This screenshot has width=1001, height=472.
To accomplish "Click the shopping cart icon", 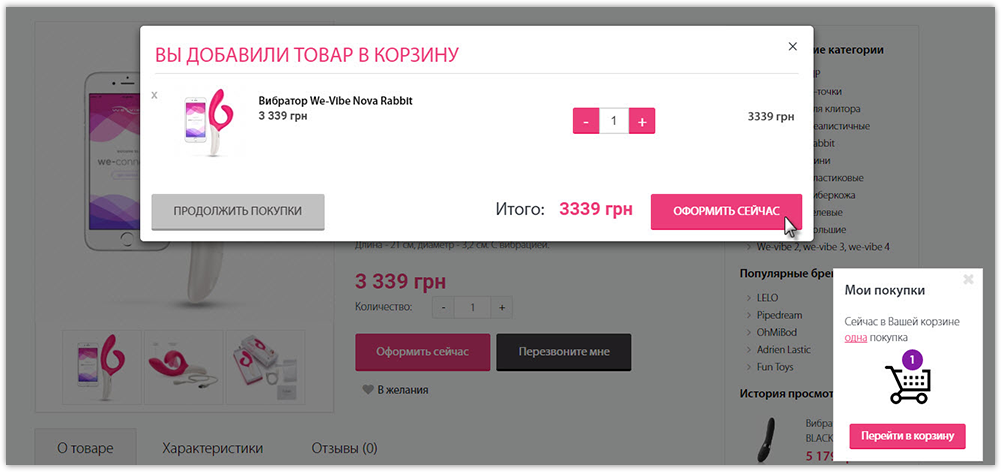I will (907, 380).
